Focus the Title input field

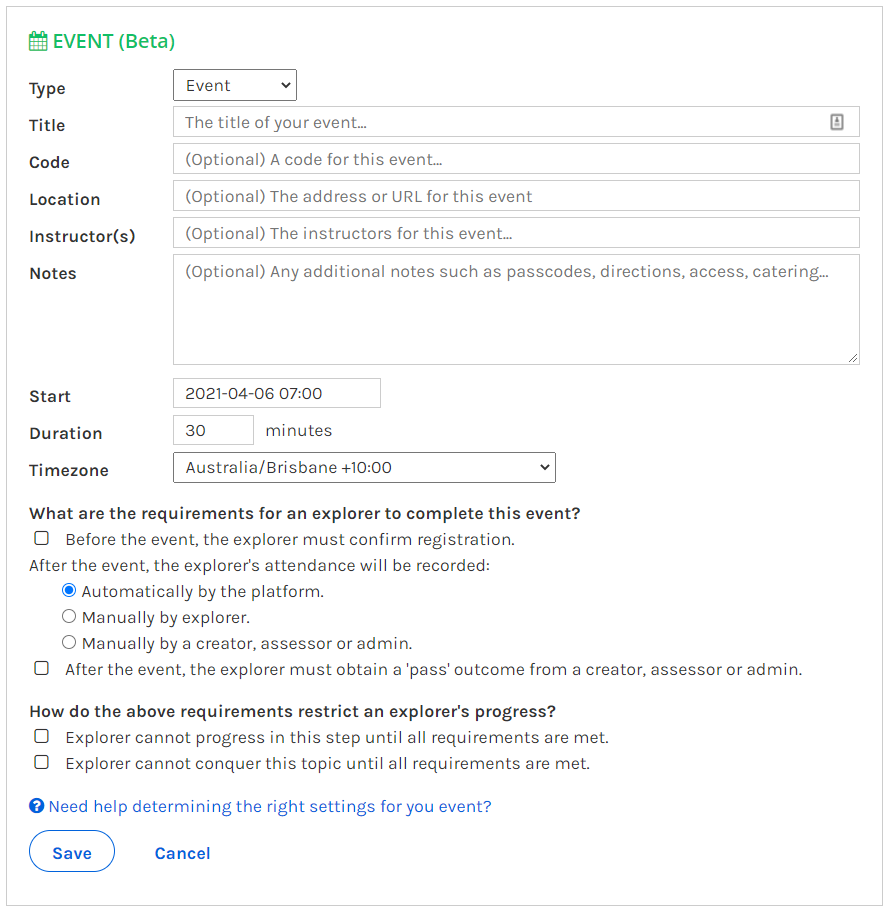click(x=516, y=122)
